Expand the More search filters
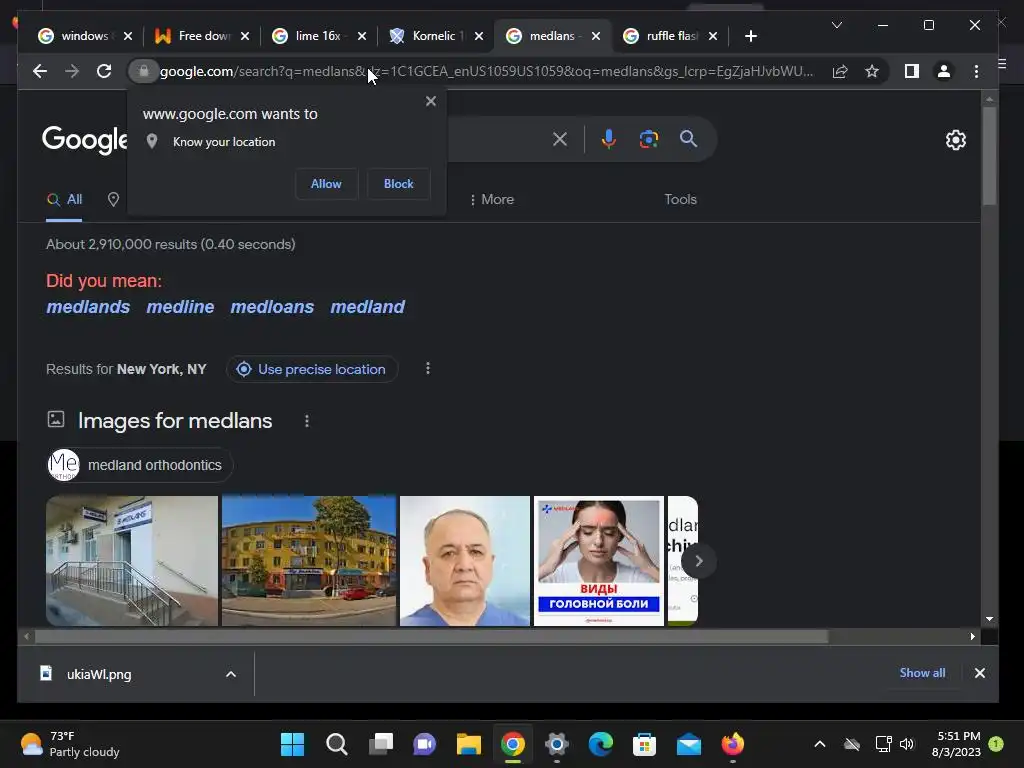This screenshot has height=768, width=1024. 492,200
